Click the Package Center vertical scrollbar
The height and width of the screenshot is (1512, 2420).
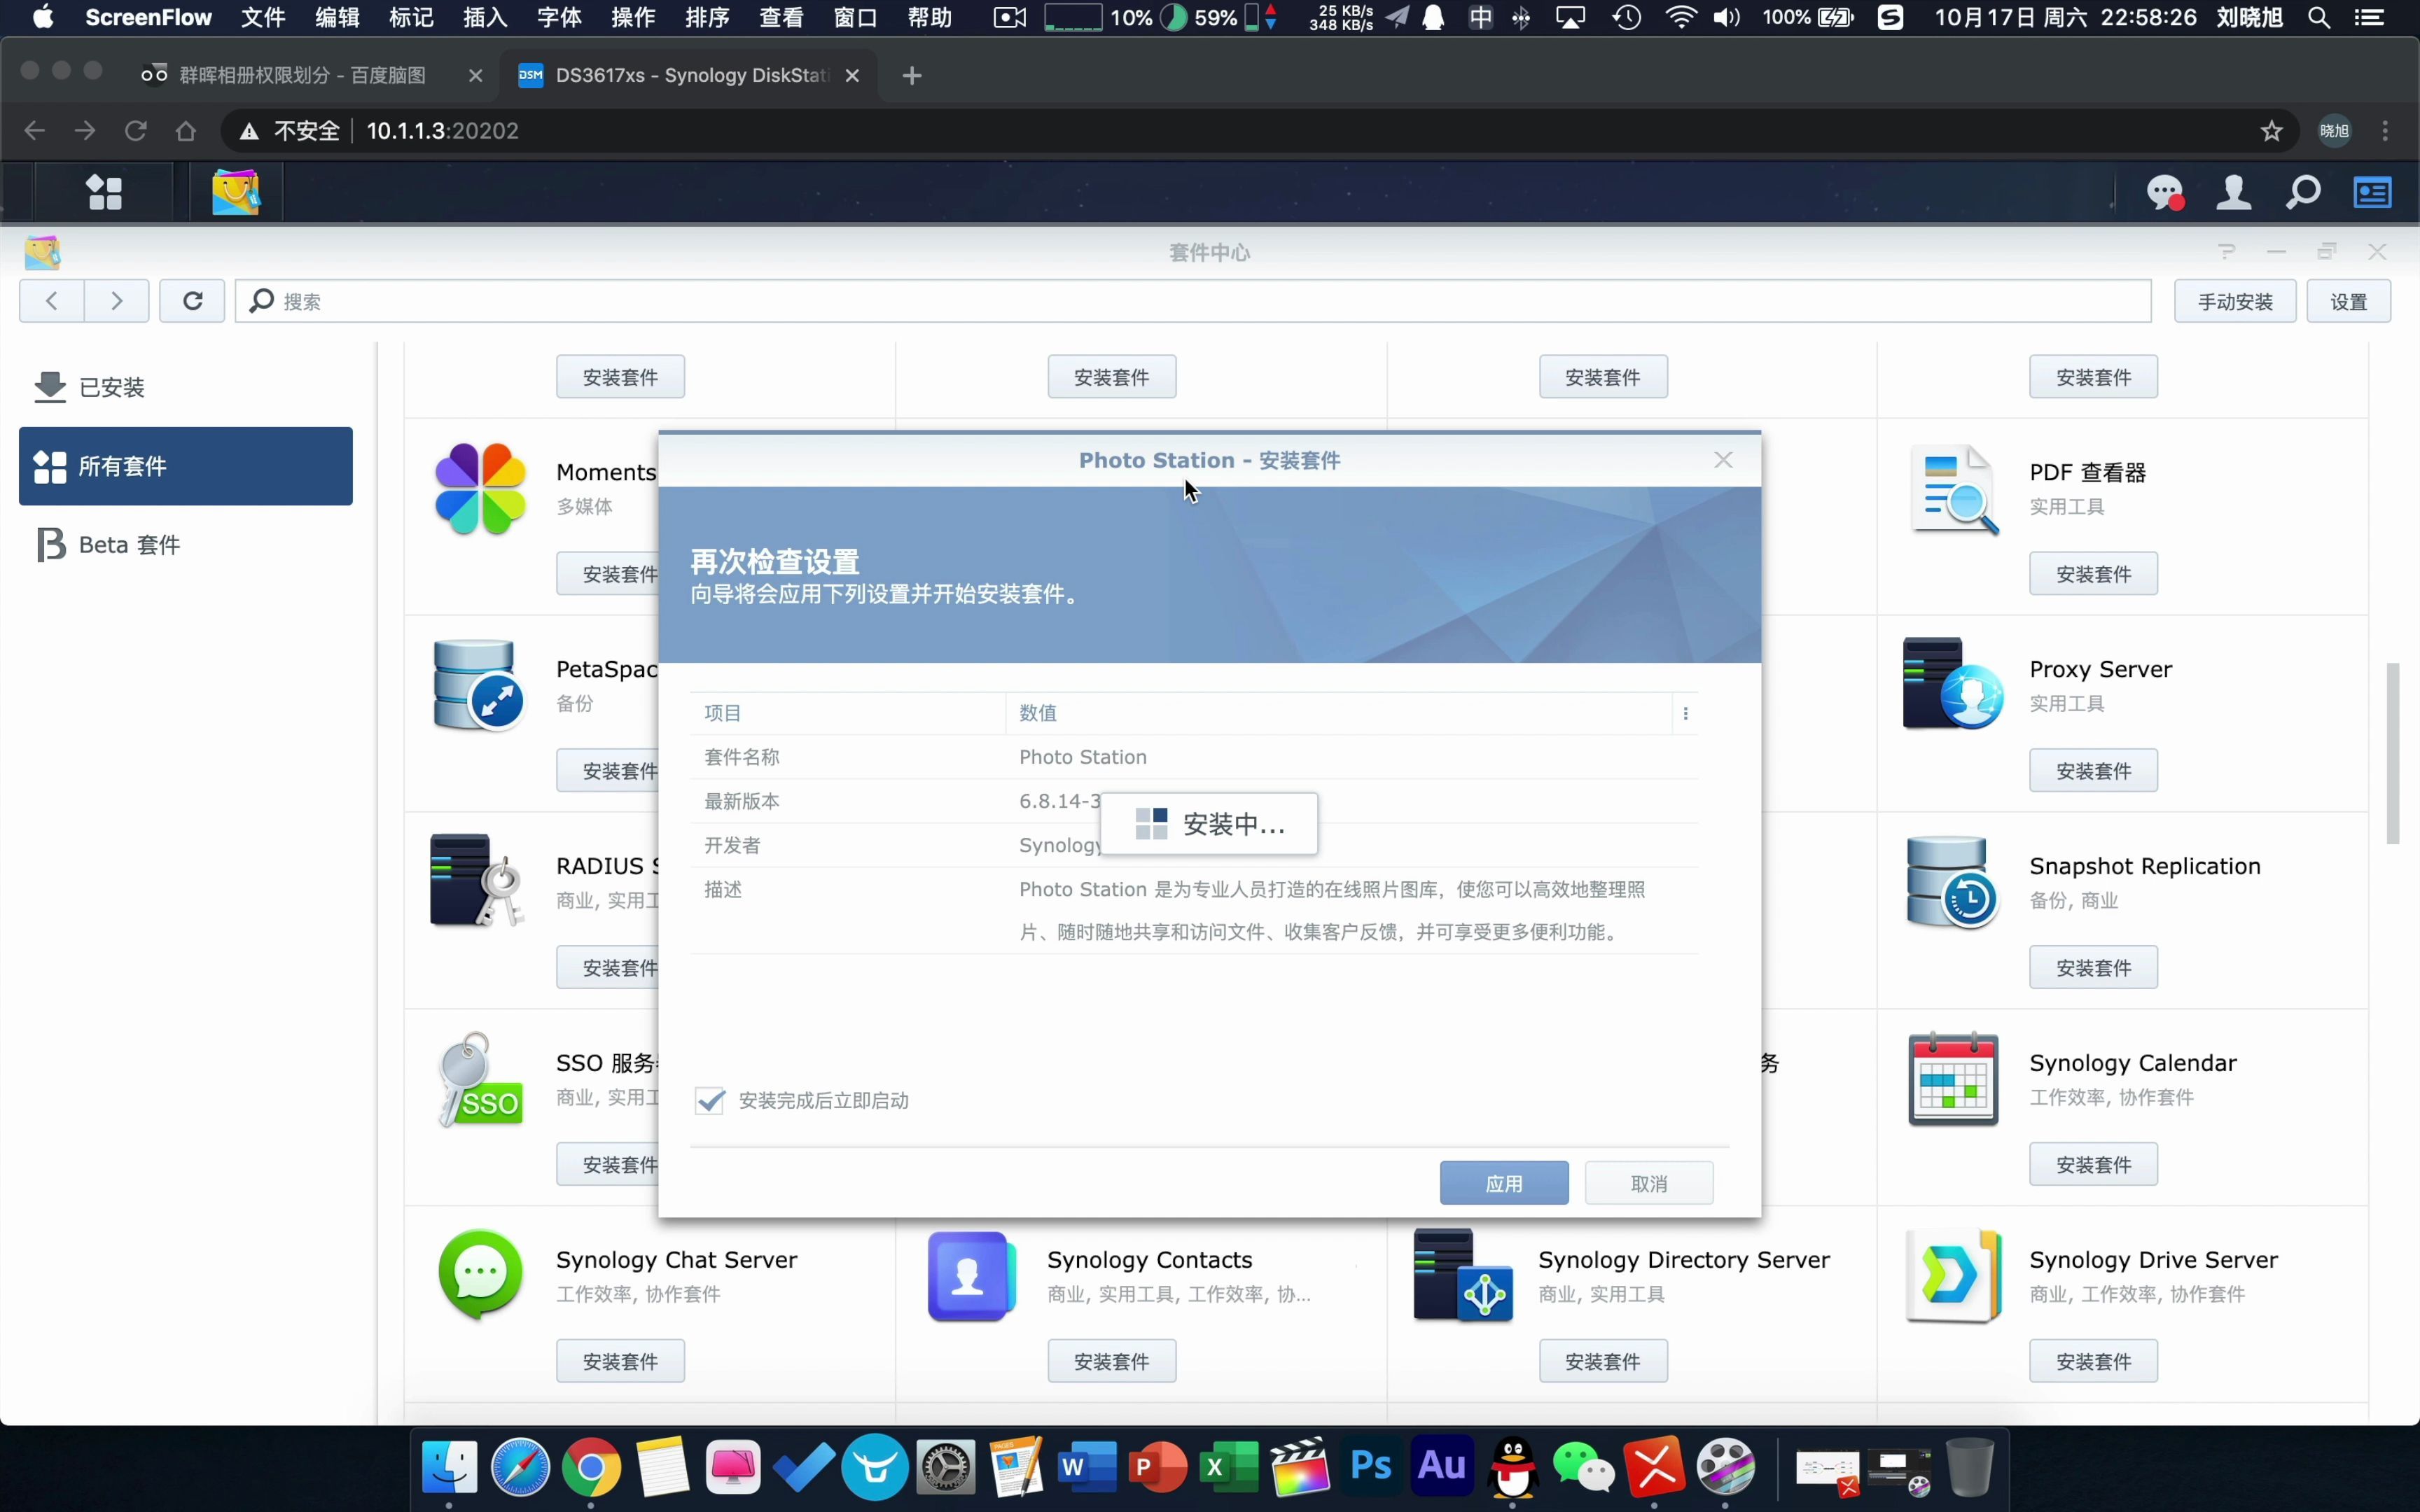point(2393,753)
